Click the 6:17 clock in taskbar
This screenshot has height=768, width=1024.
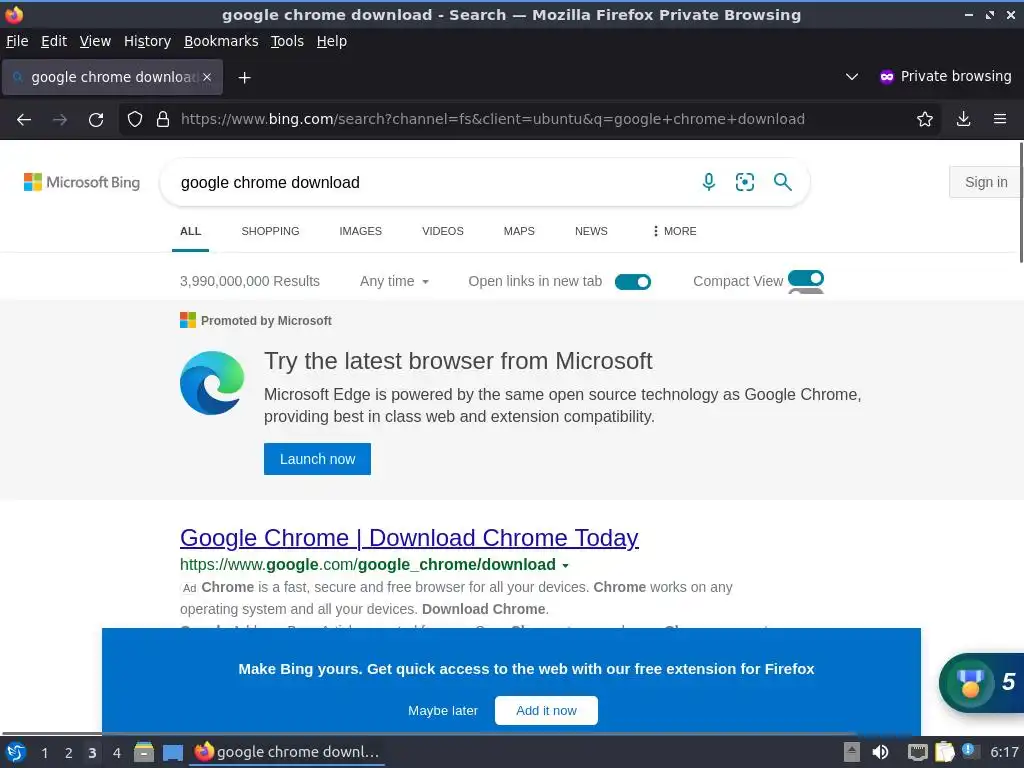coord(1004,752)
